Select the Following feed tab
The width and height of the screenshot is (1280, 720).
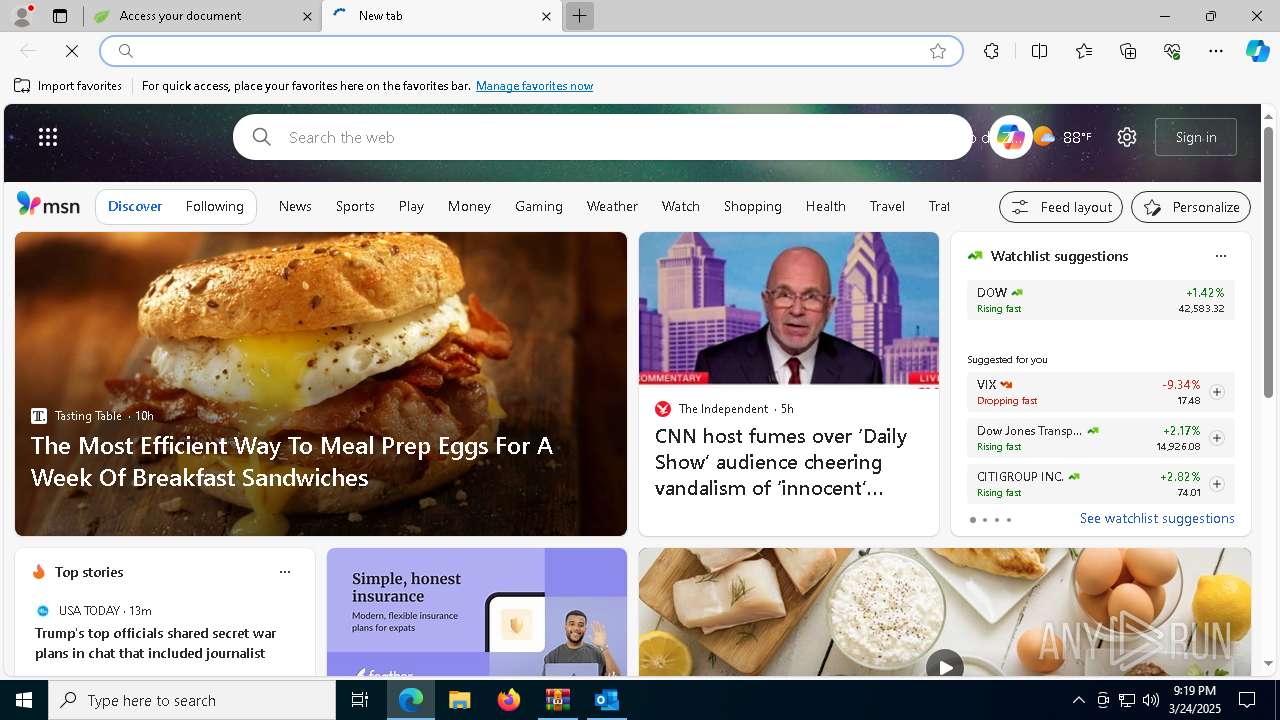[214, 206]
